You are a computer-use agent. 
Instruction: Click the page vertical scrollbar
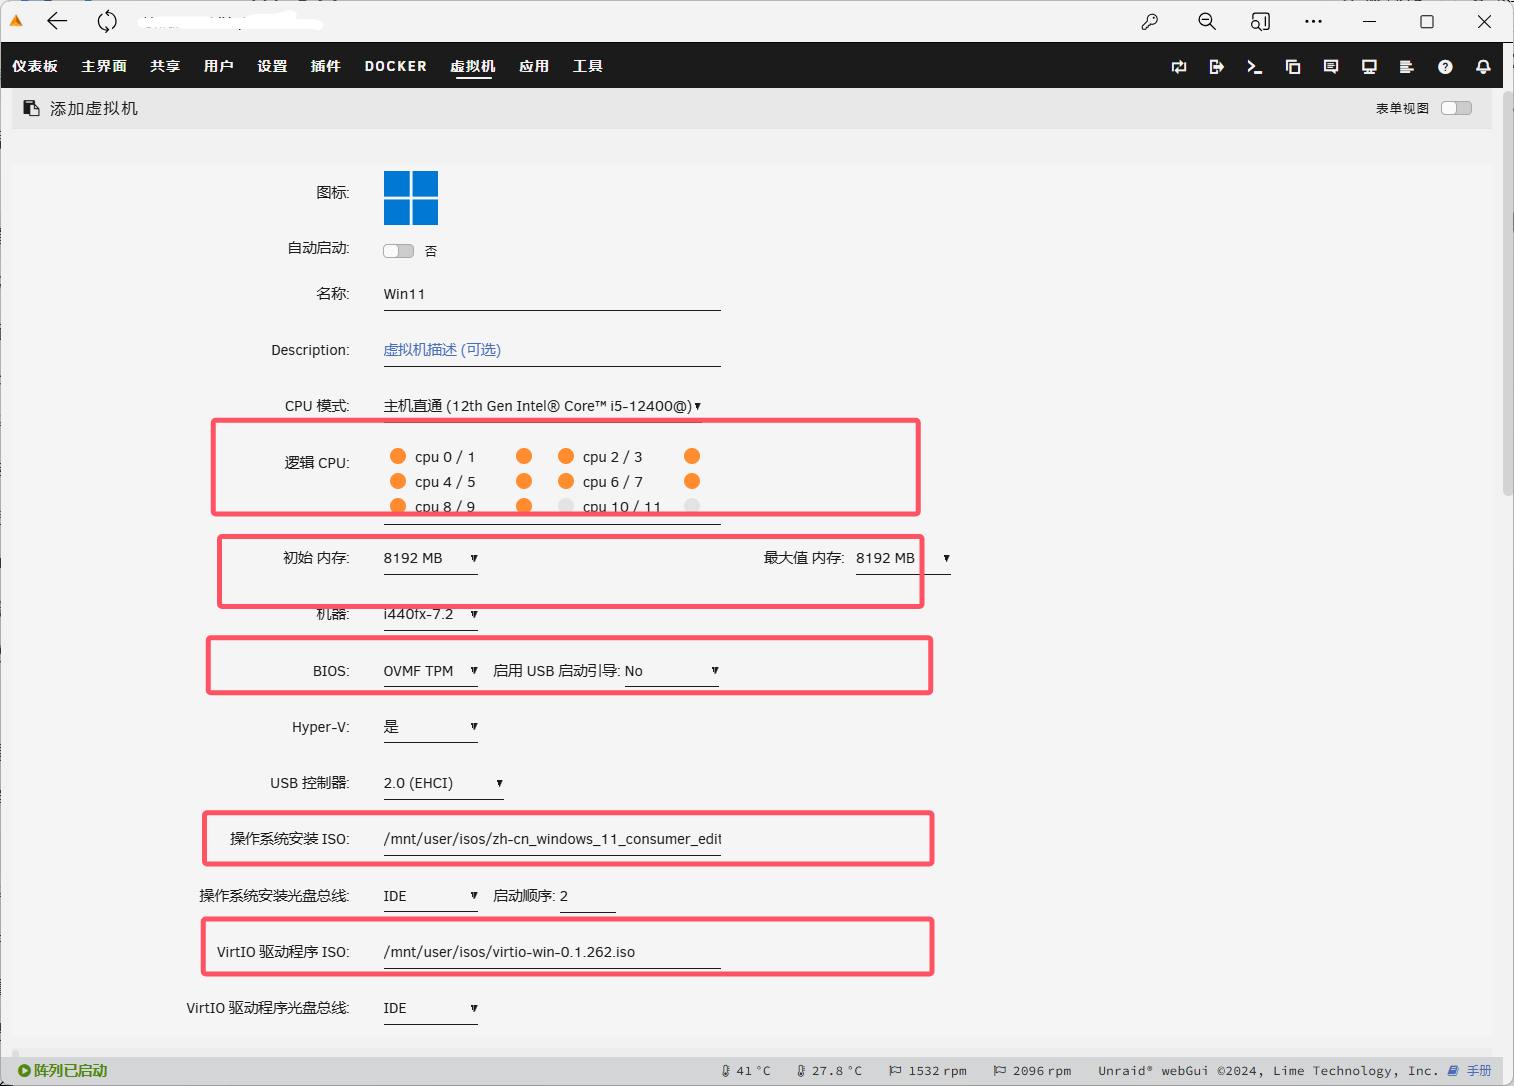point(1507,300)
